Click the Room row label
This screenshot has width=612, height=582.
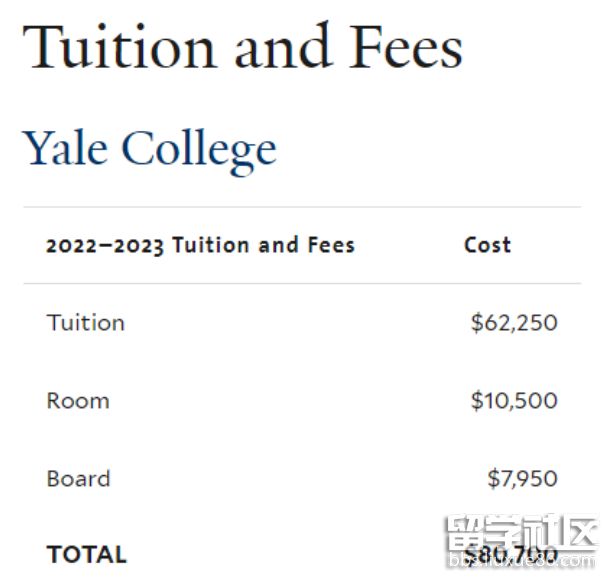click(x=78, y=401)
